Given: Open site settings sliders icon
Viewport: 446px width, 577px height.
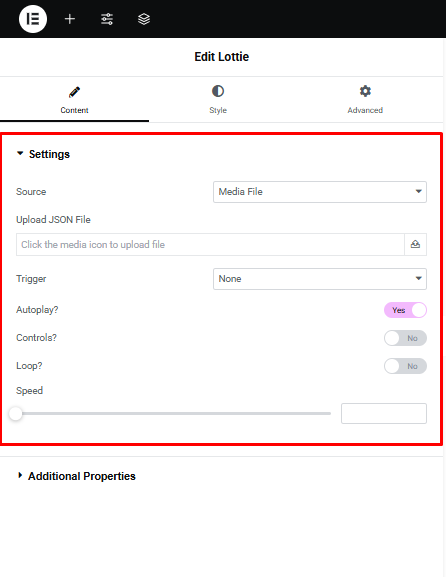Looking at the screenshot, I should [x=107, y=19].
